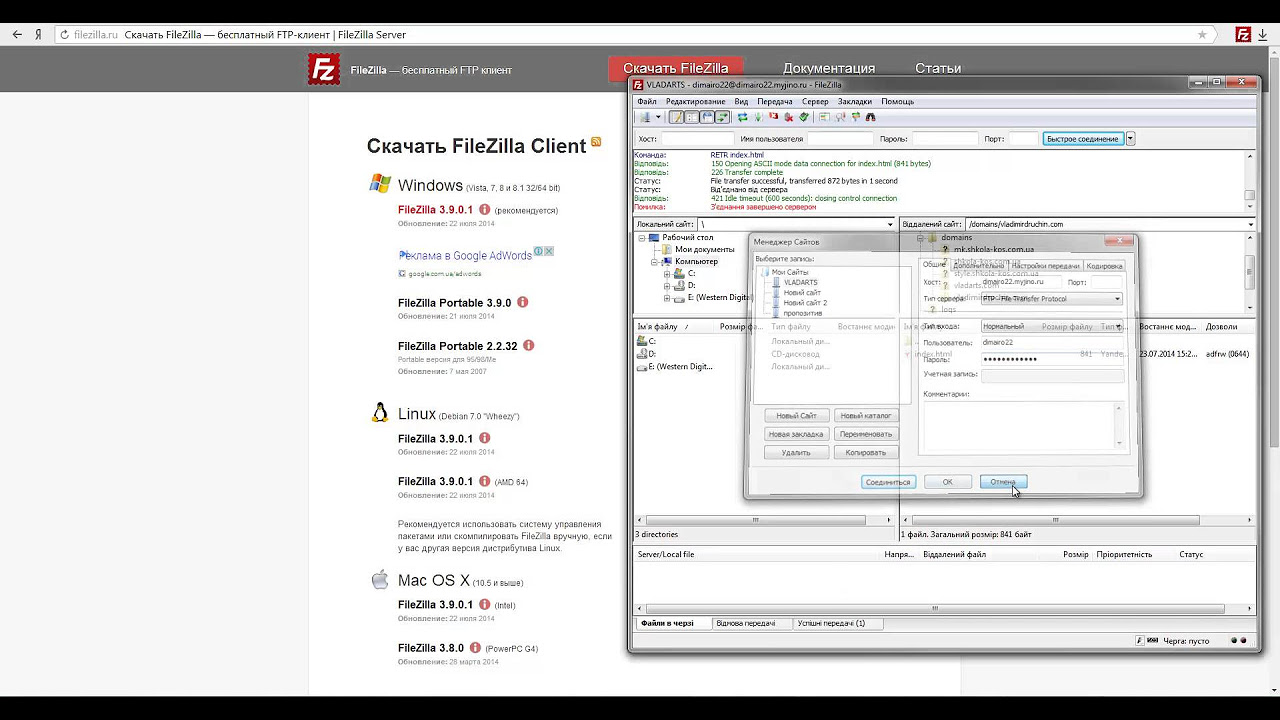Click the Пользователь field in Site Manager

point(1051,343)
